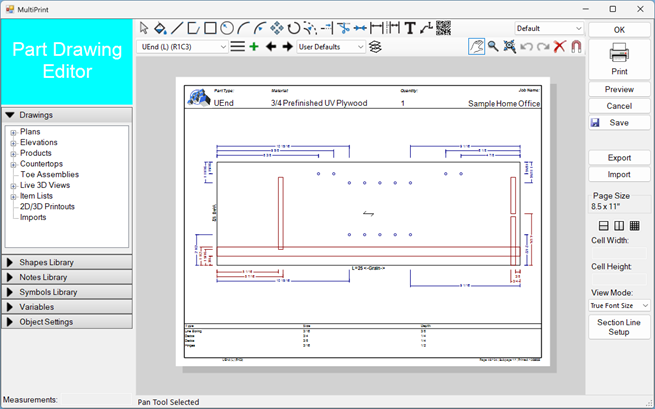Expand the Object Settings panel

click(x=67, y=322)
